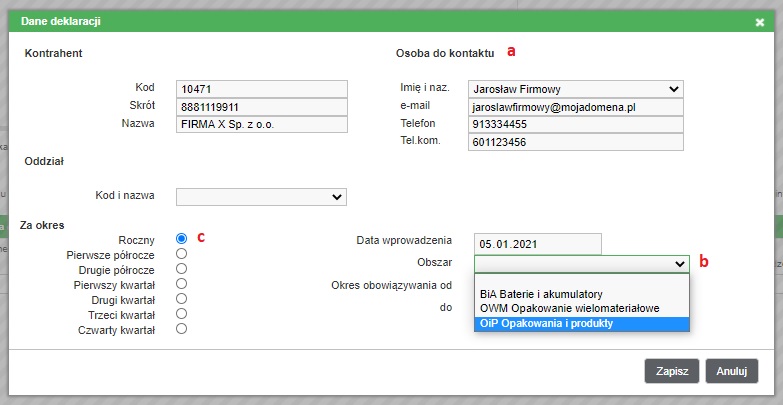Collapse the Obszar dropdown list
Image resolution: width=783 pixels, height=405 pixels.
click(x=582, y=263)
